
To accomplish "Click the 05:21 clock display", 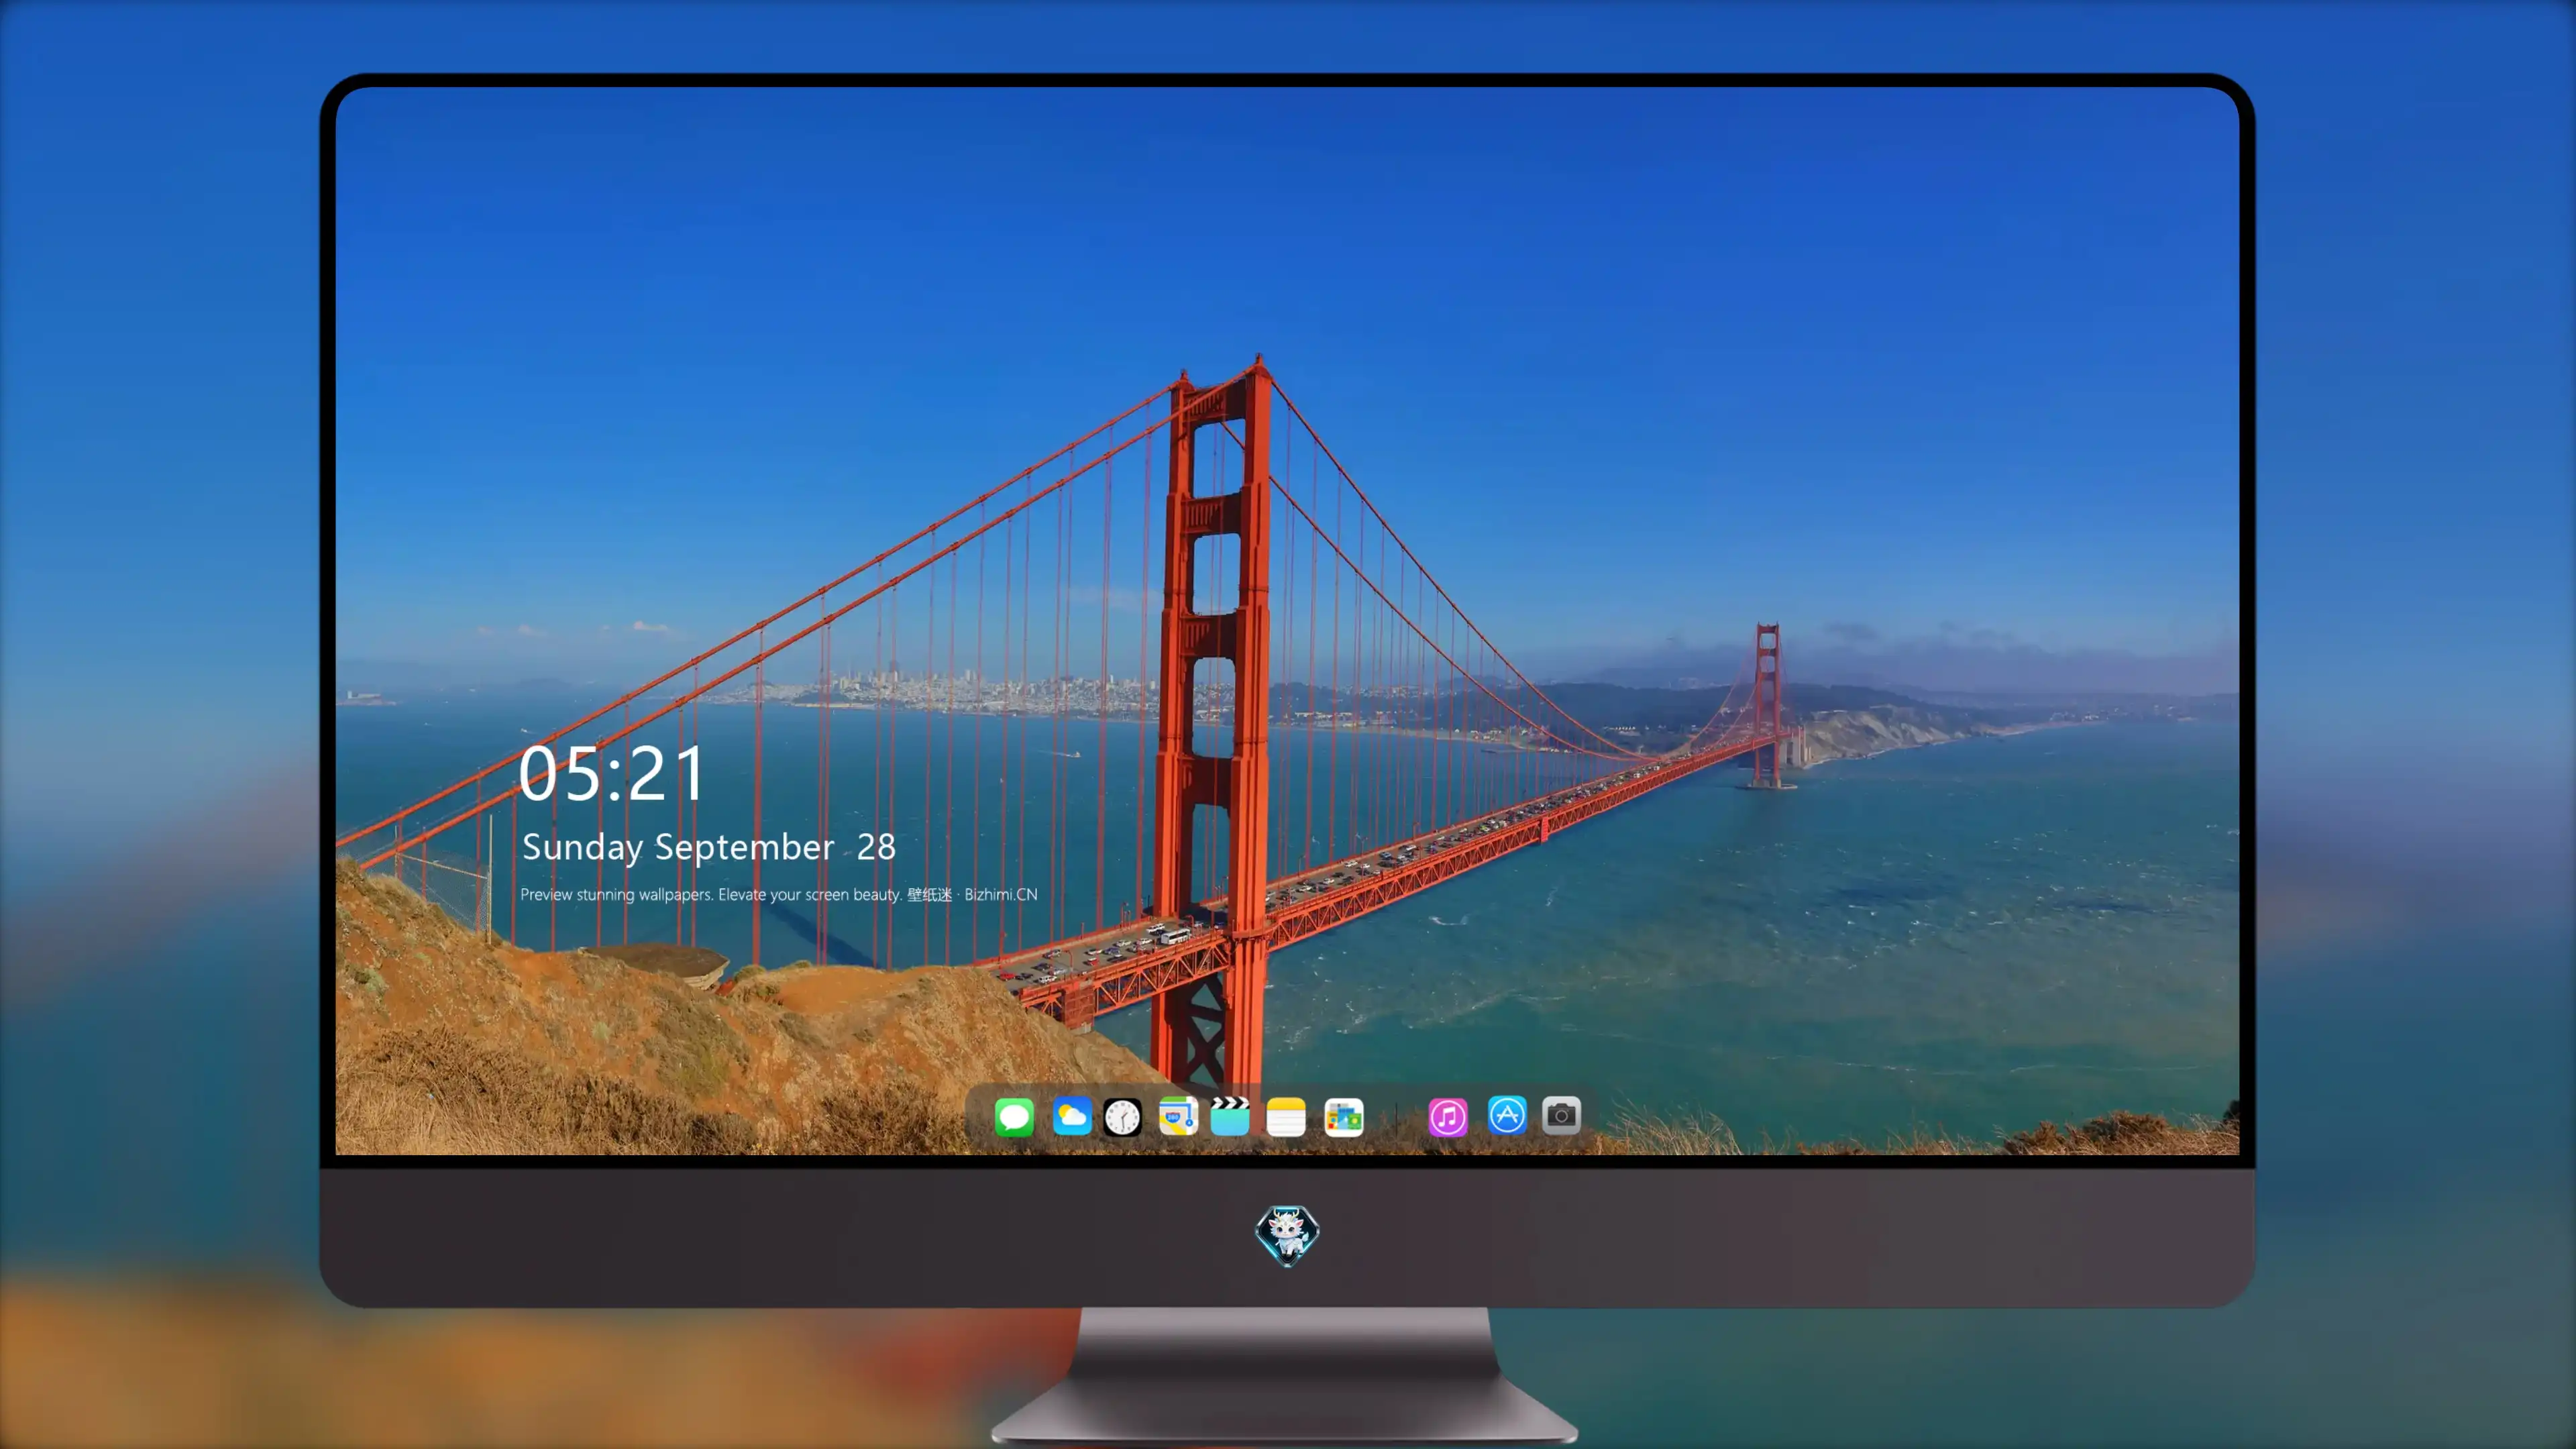I will (611, 774).
